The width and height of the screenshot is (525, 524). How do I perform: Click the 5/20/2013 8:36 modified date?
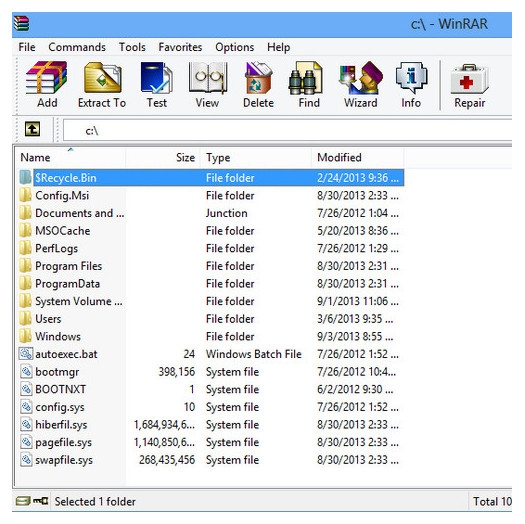(x=358, y=230)
